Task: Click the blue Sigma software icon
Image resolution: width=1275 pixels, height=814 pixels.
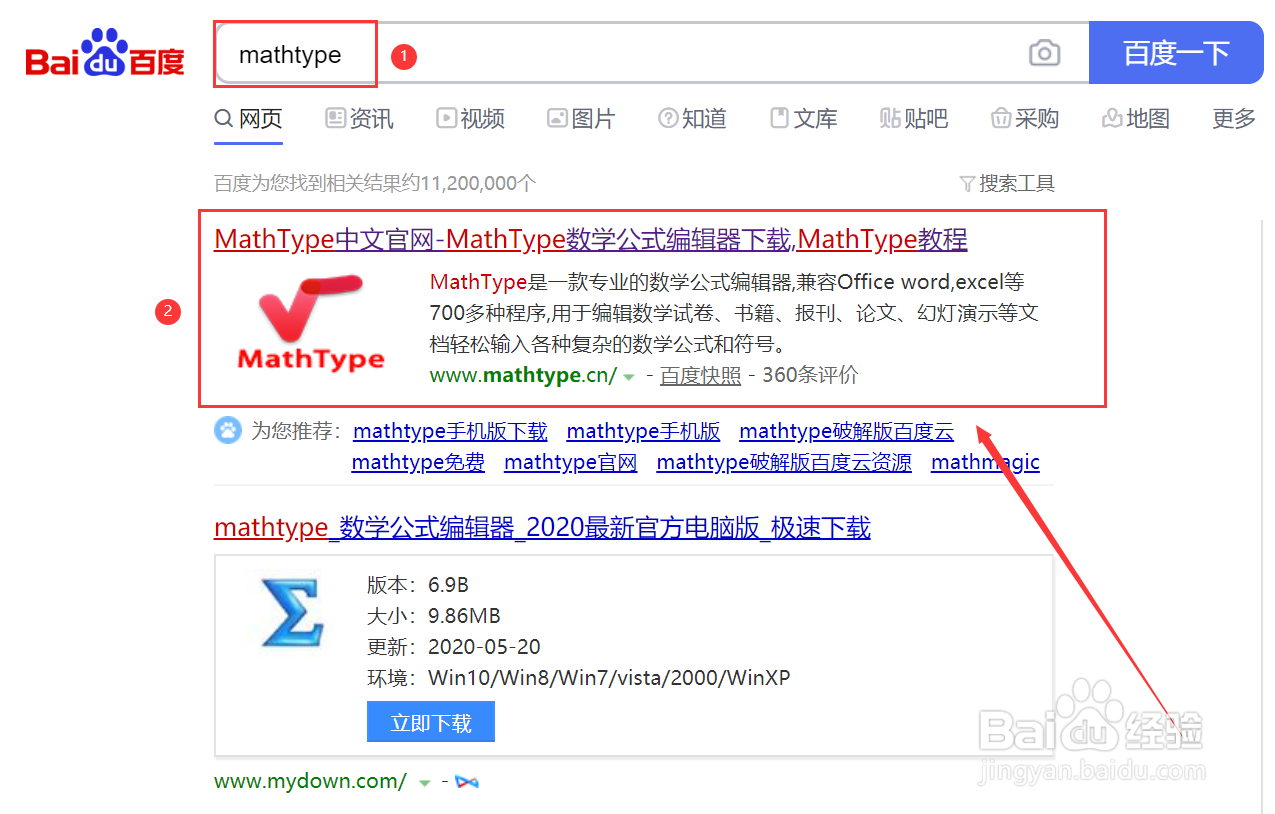Action: (x=291, y=611)
